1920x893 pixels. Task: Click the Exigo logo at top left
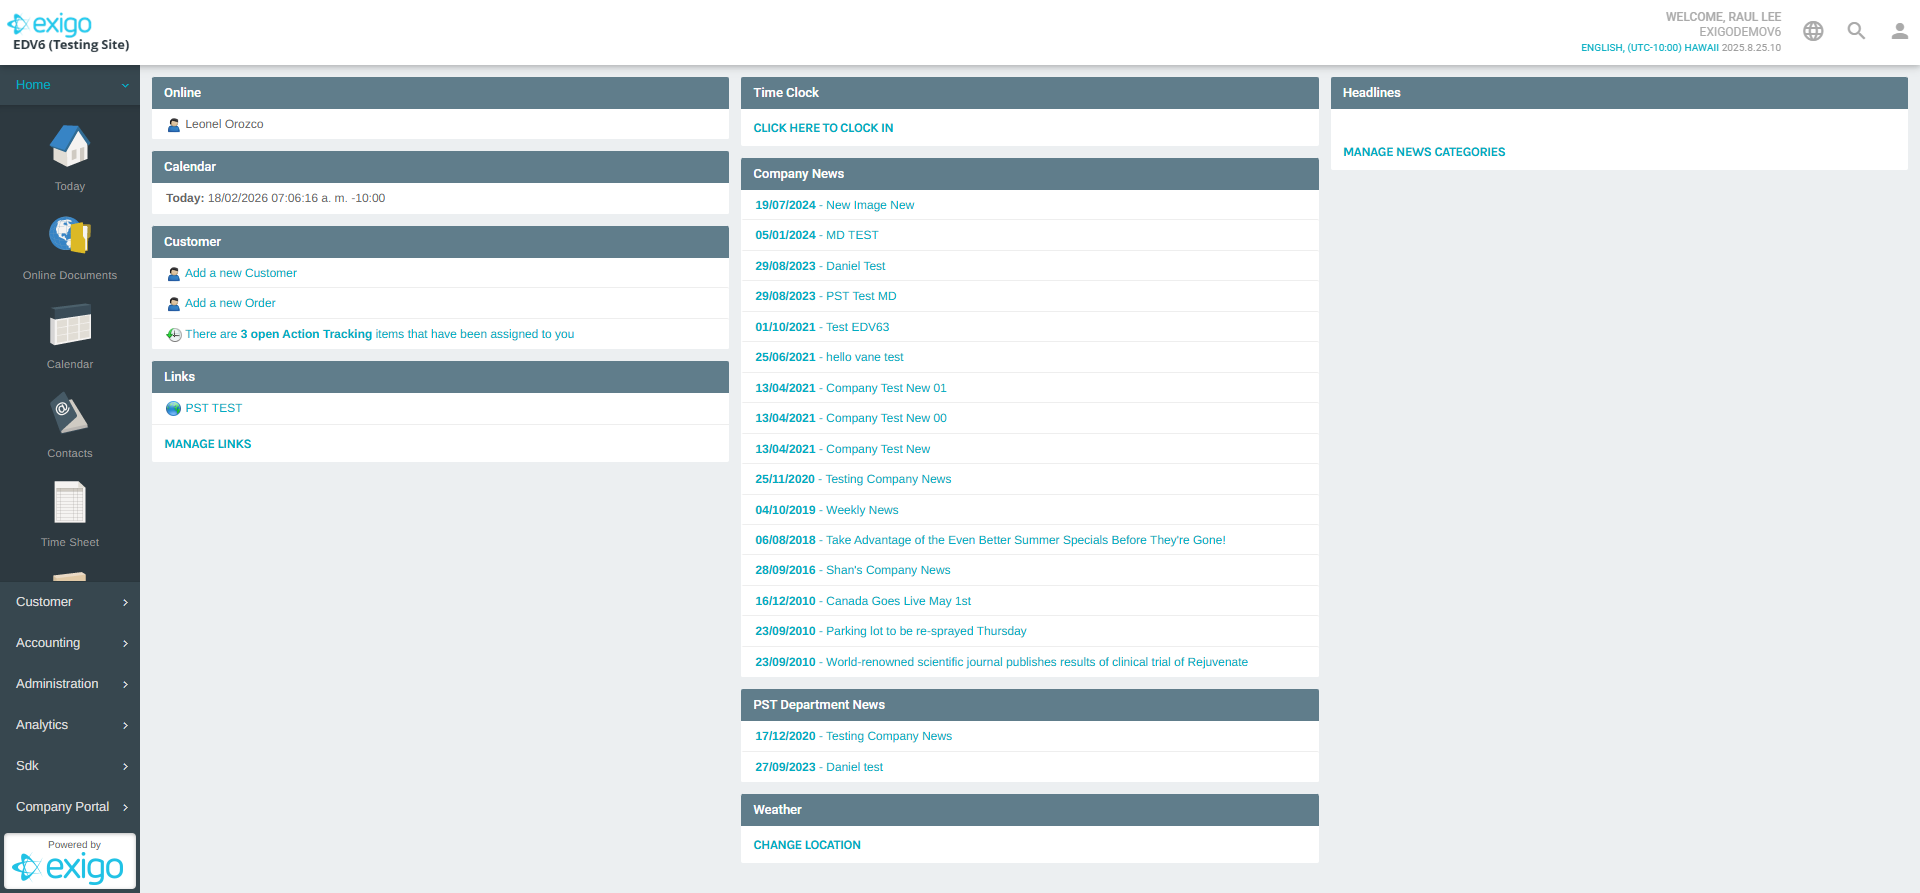tap(50, 24)
